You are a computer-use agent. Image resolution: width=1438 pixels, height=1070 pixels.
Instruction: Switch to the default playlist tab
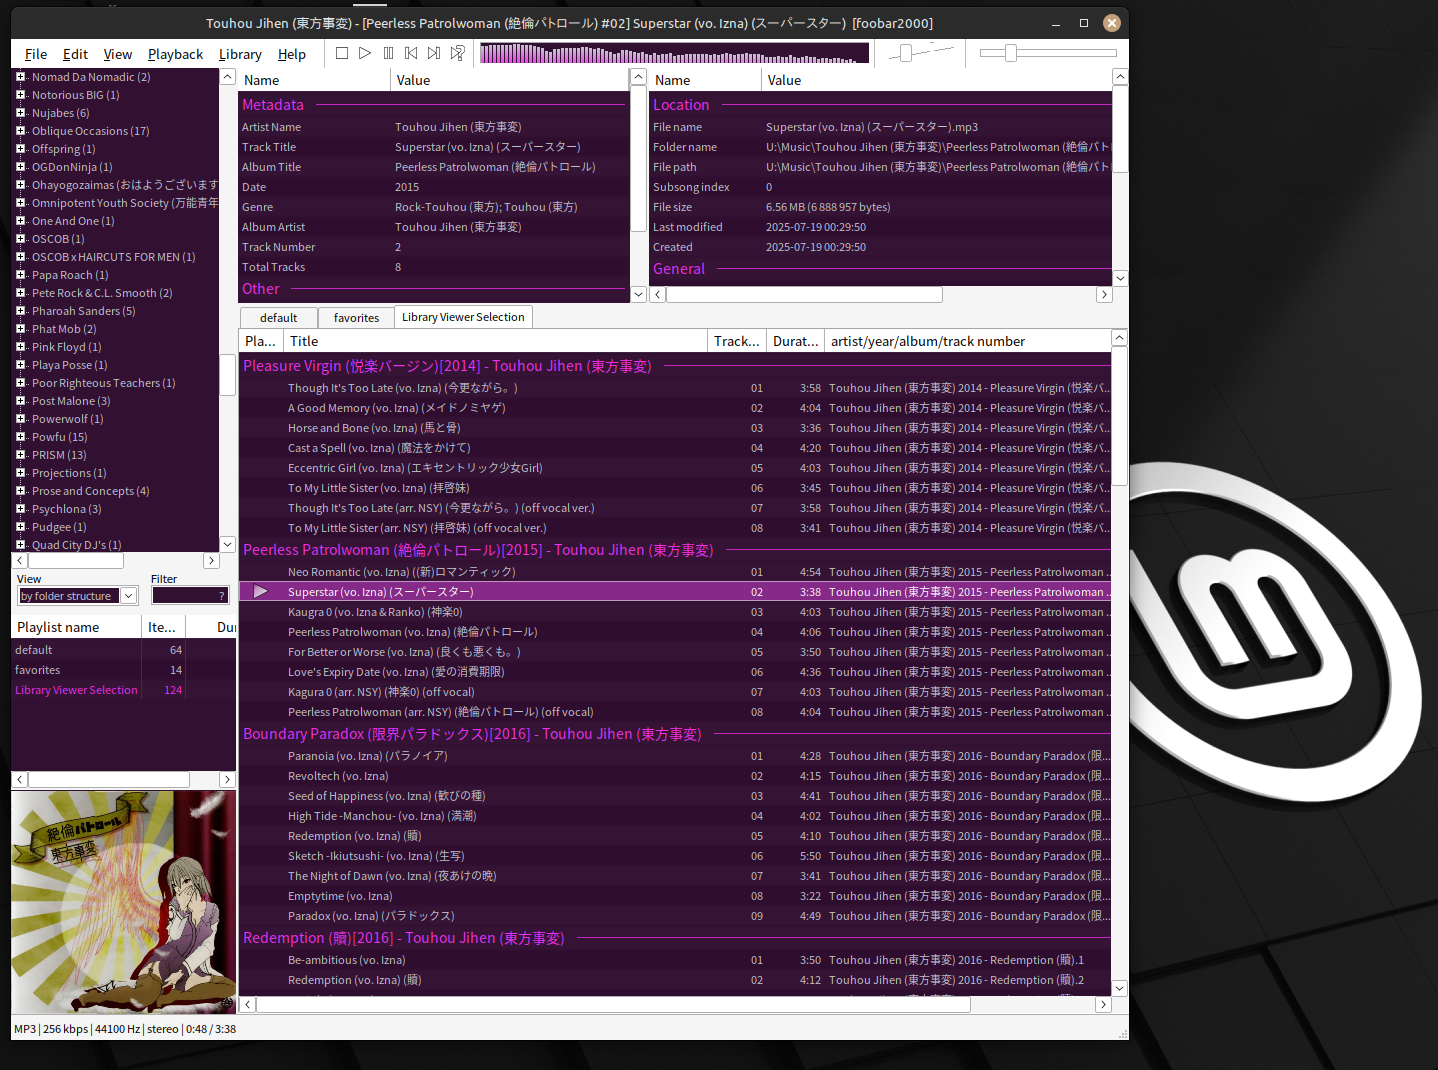point(278,318)
